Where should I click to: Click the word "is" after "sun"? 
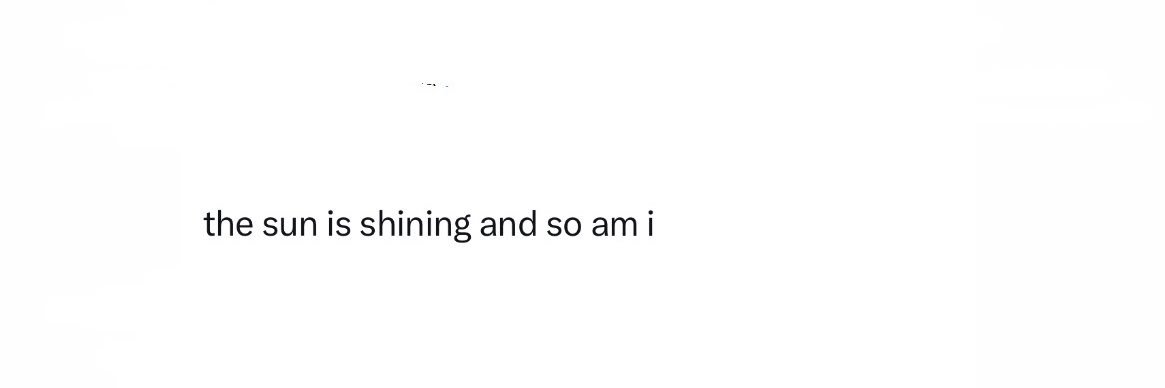(x=339, y=224)
